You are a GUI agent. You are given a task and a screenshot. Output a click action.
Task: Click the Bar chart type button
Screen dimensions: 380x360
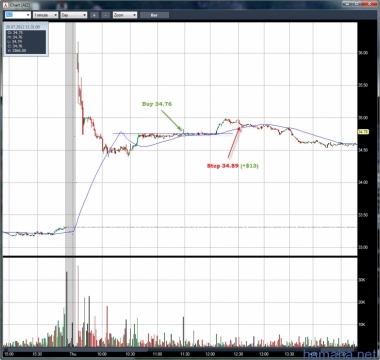(x=154, y=15)
